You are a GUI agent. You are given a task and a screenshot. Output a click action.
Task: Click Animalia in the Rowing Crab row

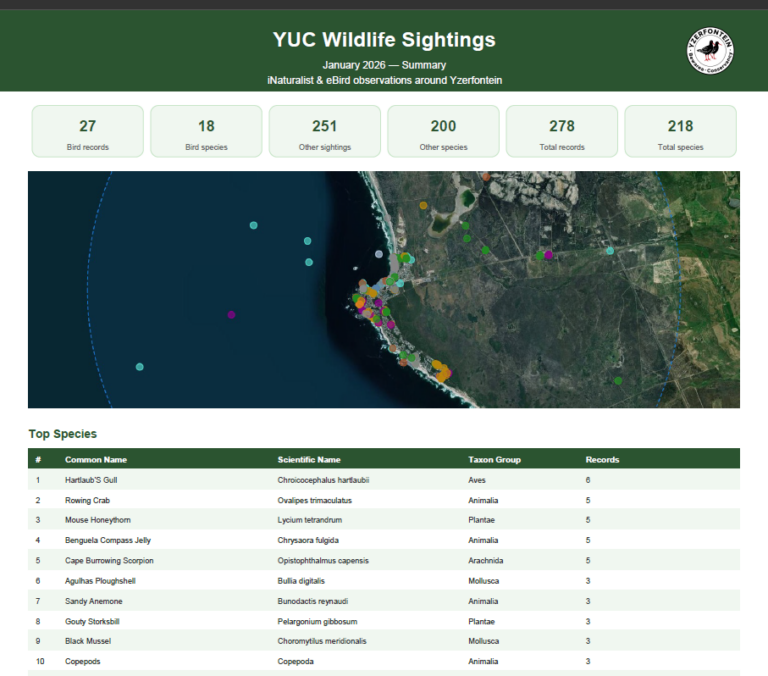click(483, 500)
